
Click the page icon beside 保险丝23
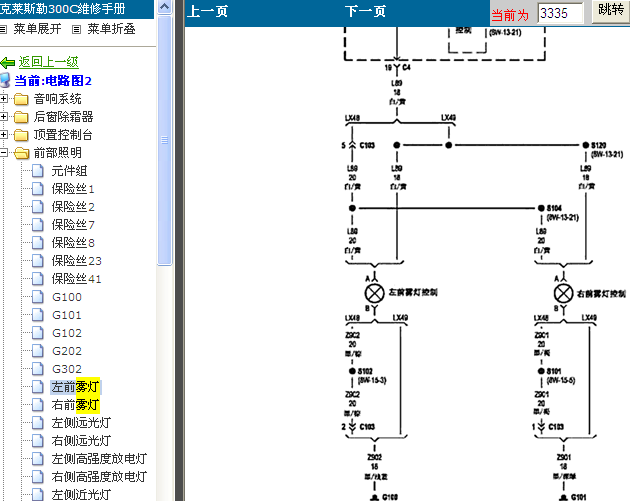point(37,261)
